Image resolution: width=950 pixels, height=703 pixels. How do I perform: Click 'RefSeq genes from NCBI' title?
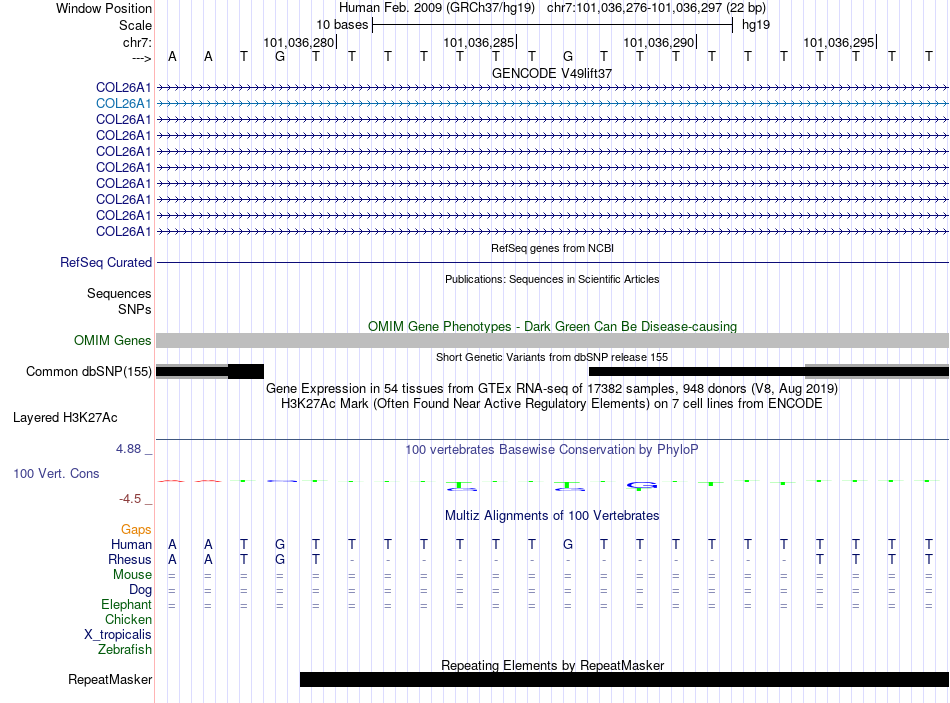pyautogui.click(x=552, y=248)
